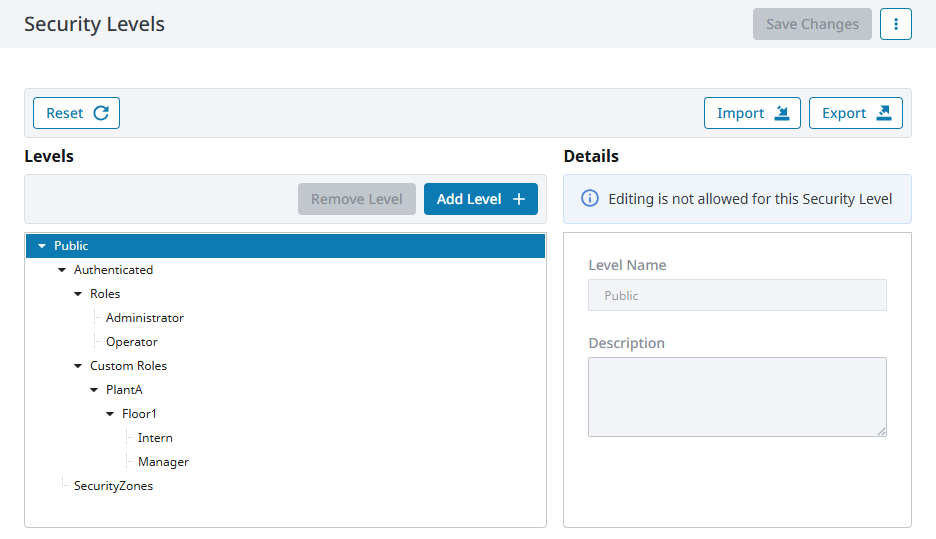
Task: Collapse the PlantA node arrow
Action: coord(94,390)
